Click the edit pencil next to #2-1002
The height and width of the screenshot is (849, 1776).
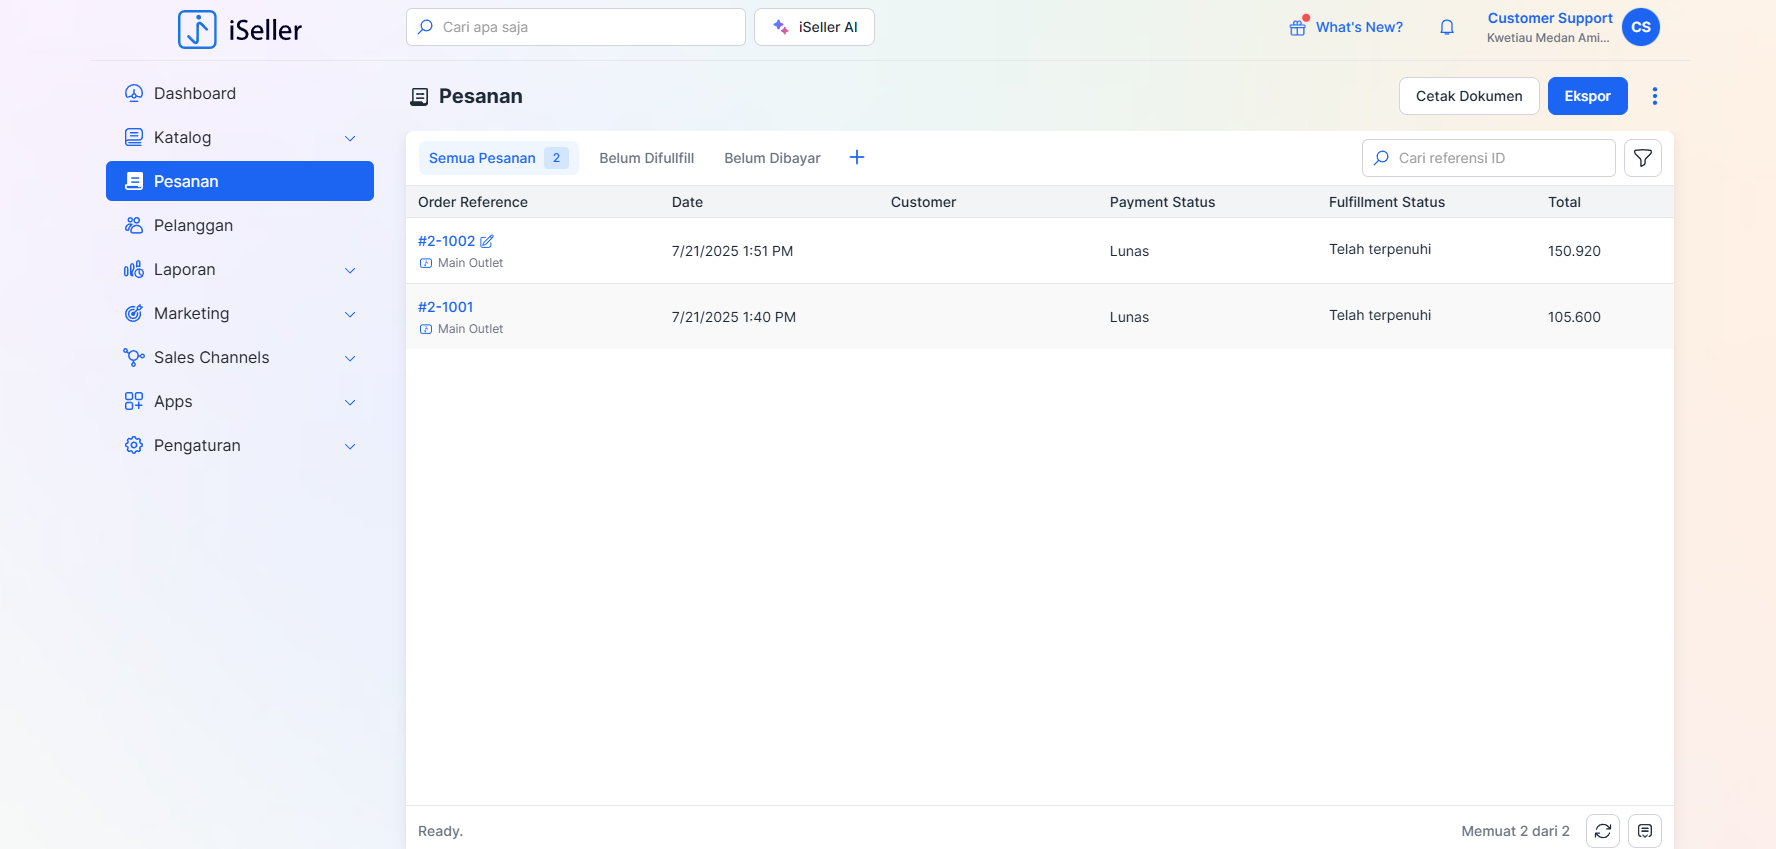[x=487, y=241]
